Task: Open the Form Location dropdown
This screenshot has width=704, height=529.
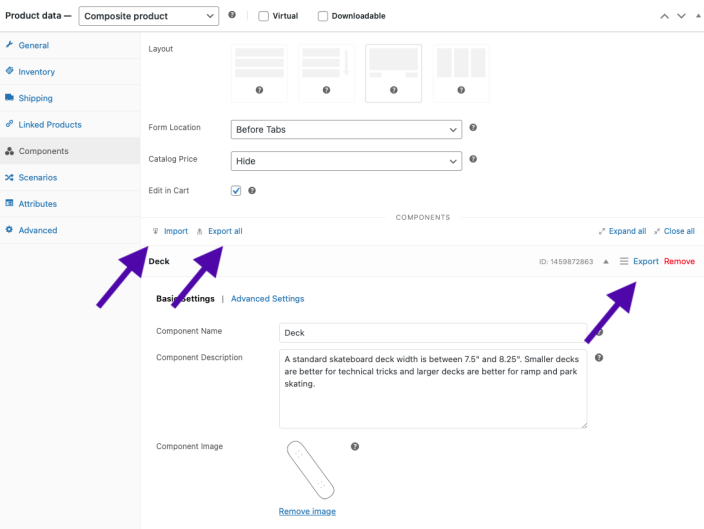Action: 346,129
